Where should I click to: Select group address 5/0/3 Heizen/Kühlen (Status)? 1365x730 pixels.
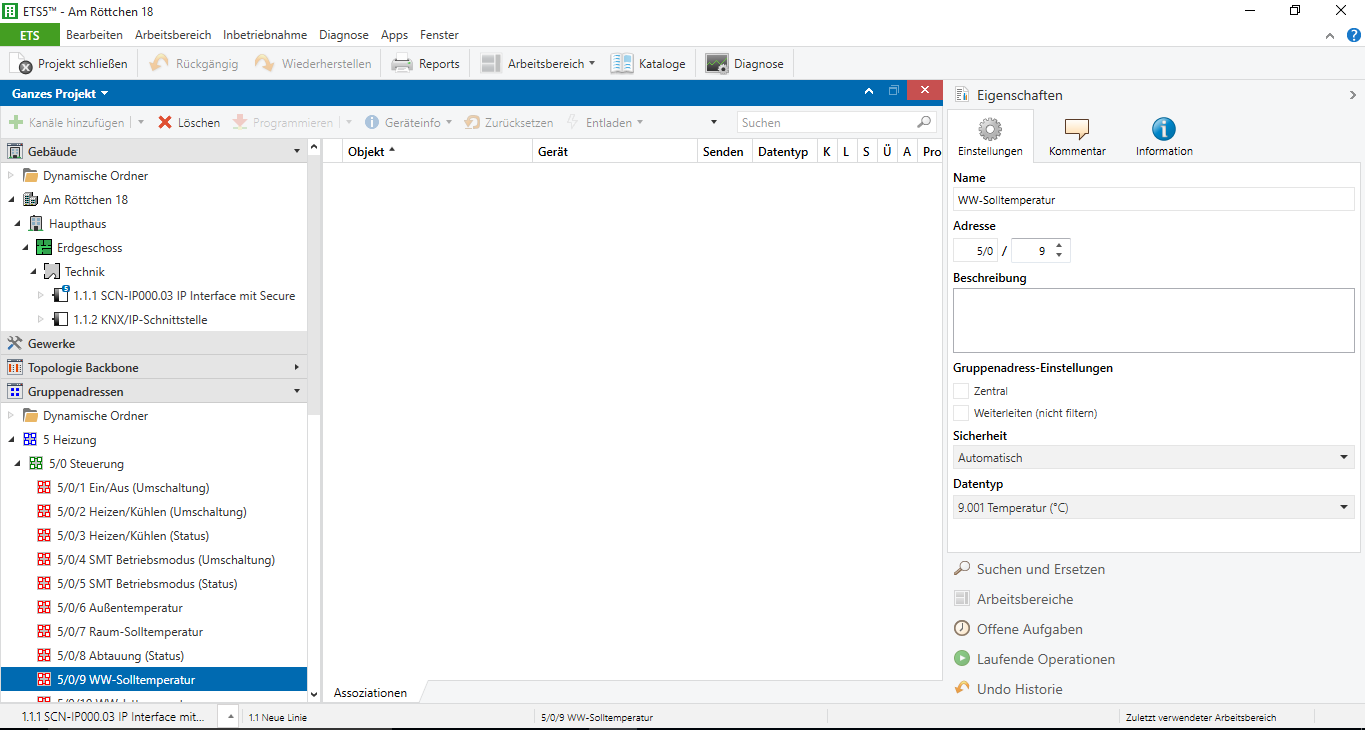[x=133, y=536]
